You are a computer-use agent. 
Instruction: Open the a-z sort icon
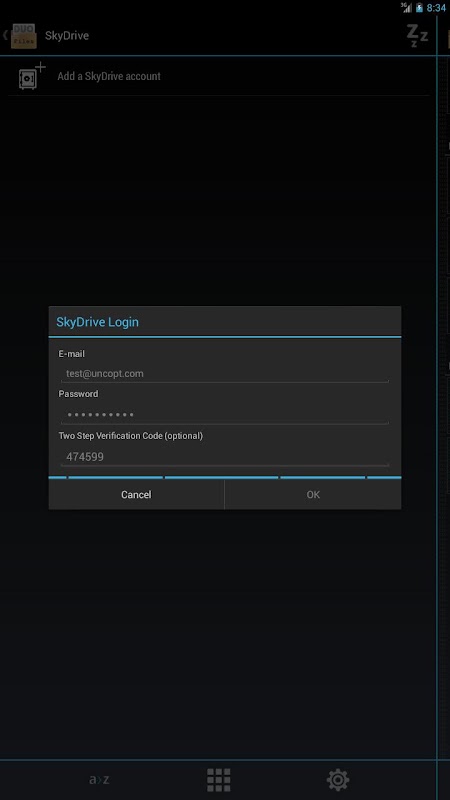pos(99,780)
